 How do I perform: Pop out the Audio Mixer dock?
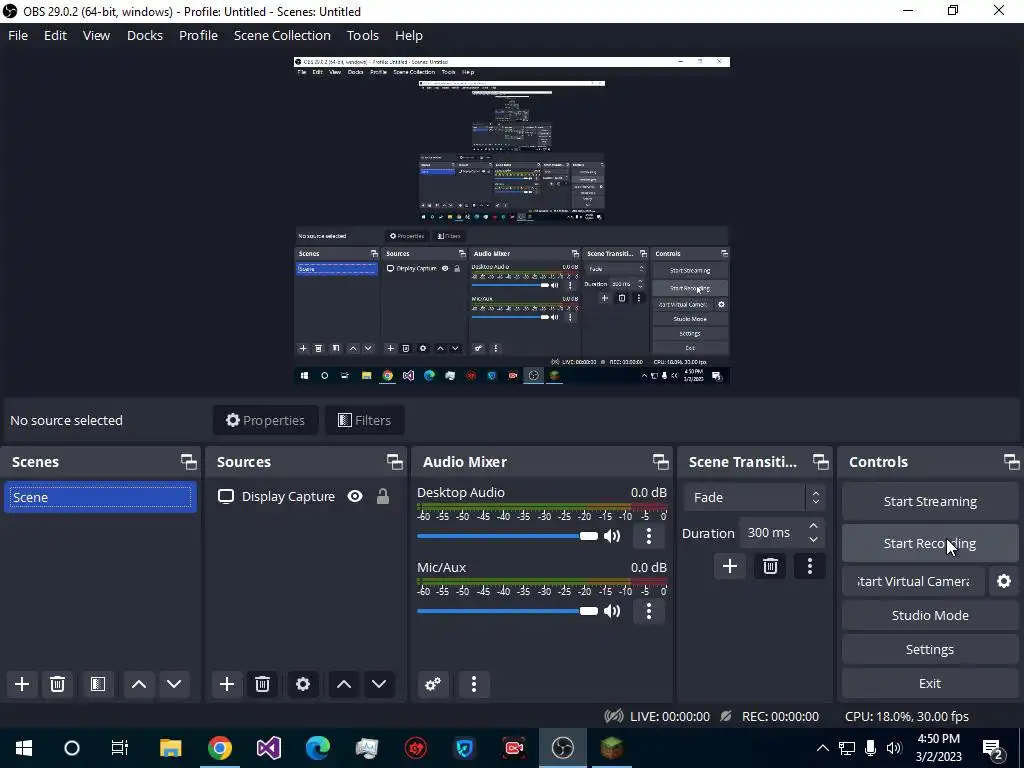coord(660,462)
